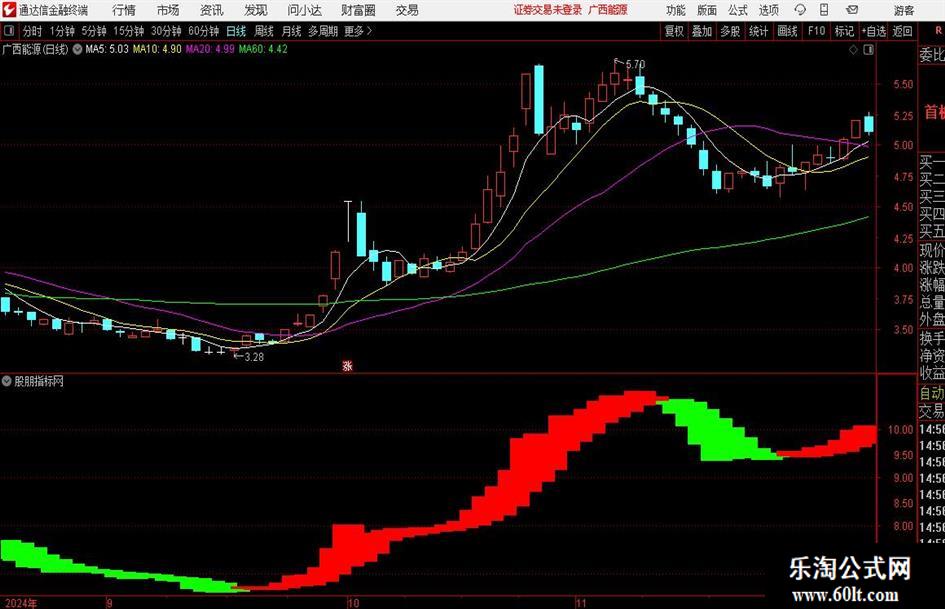This screenshot has width=945, height=609.
Task: Click the 统计 statistics button
Action: click(758, 31)
